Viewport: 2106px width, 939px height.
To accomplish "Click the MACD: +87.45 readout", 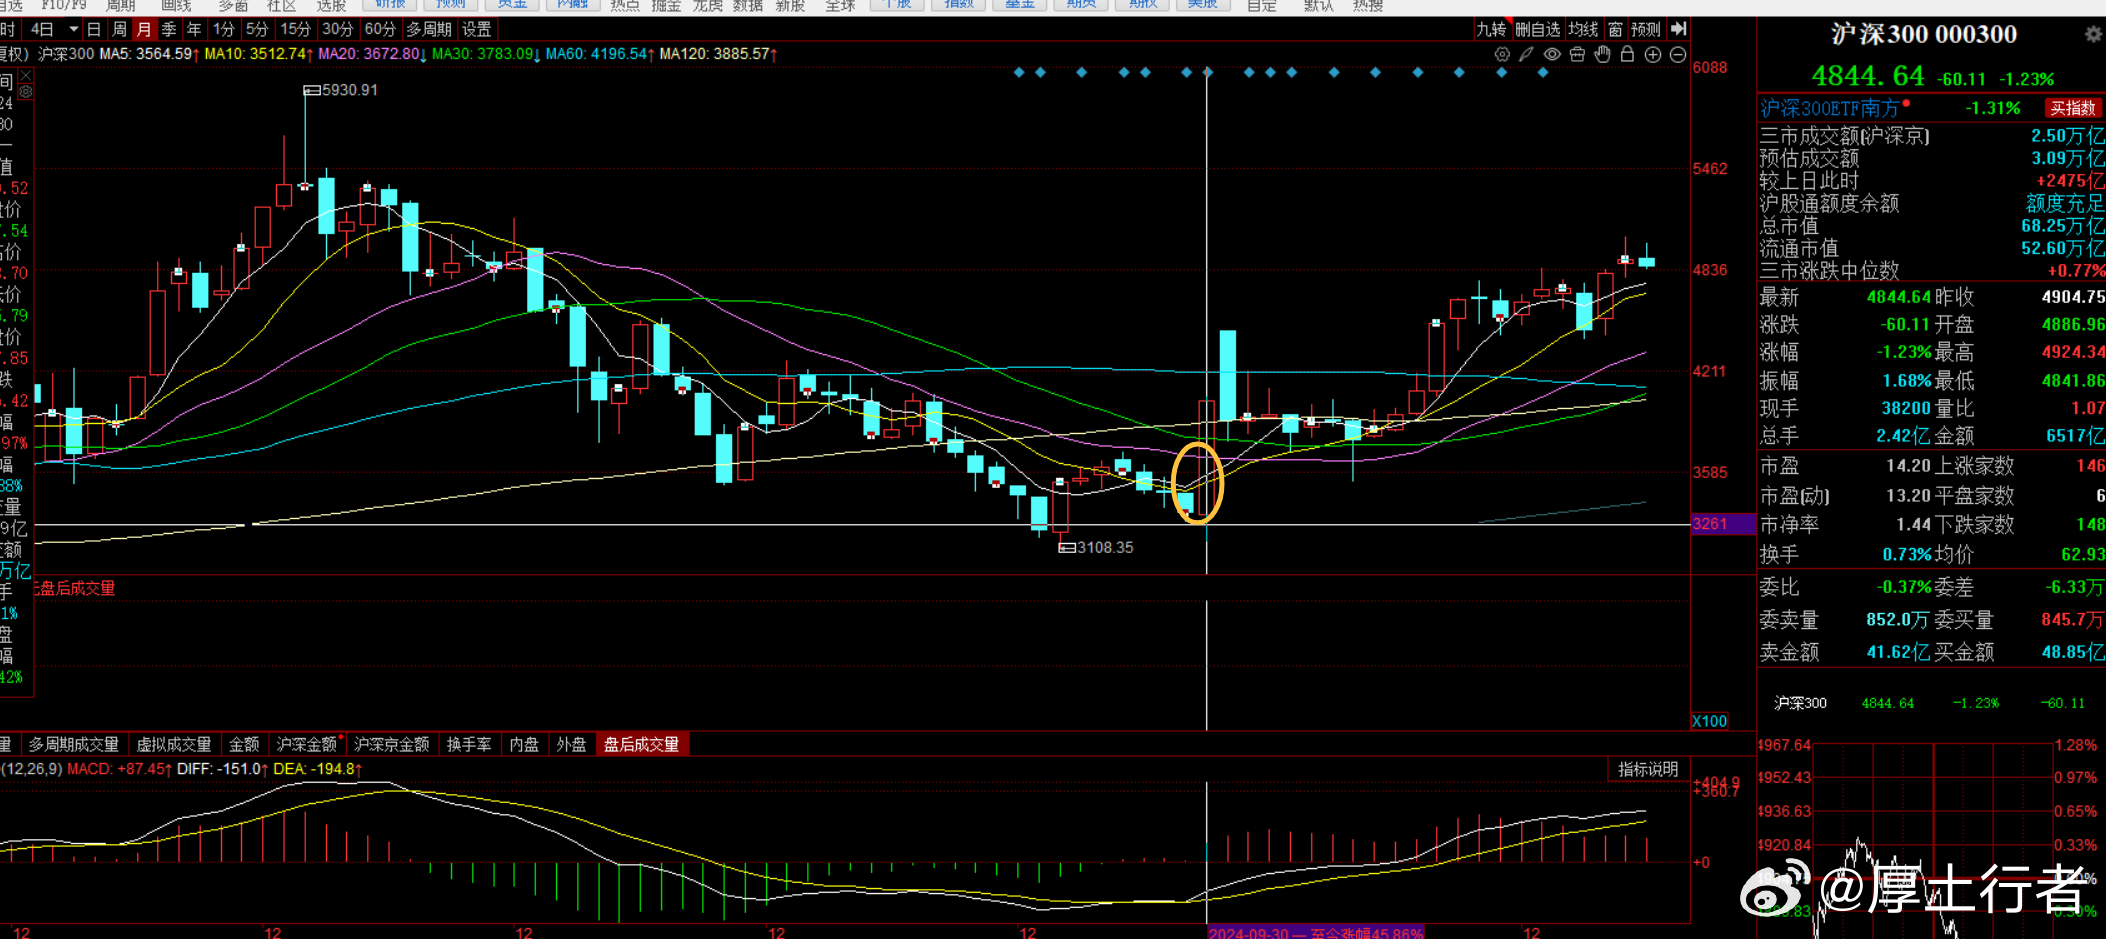I will (x=120, y=769).
